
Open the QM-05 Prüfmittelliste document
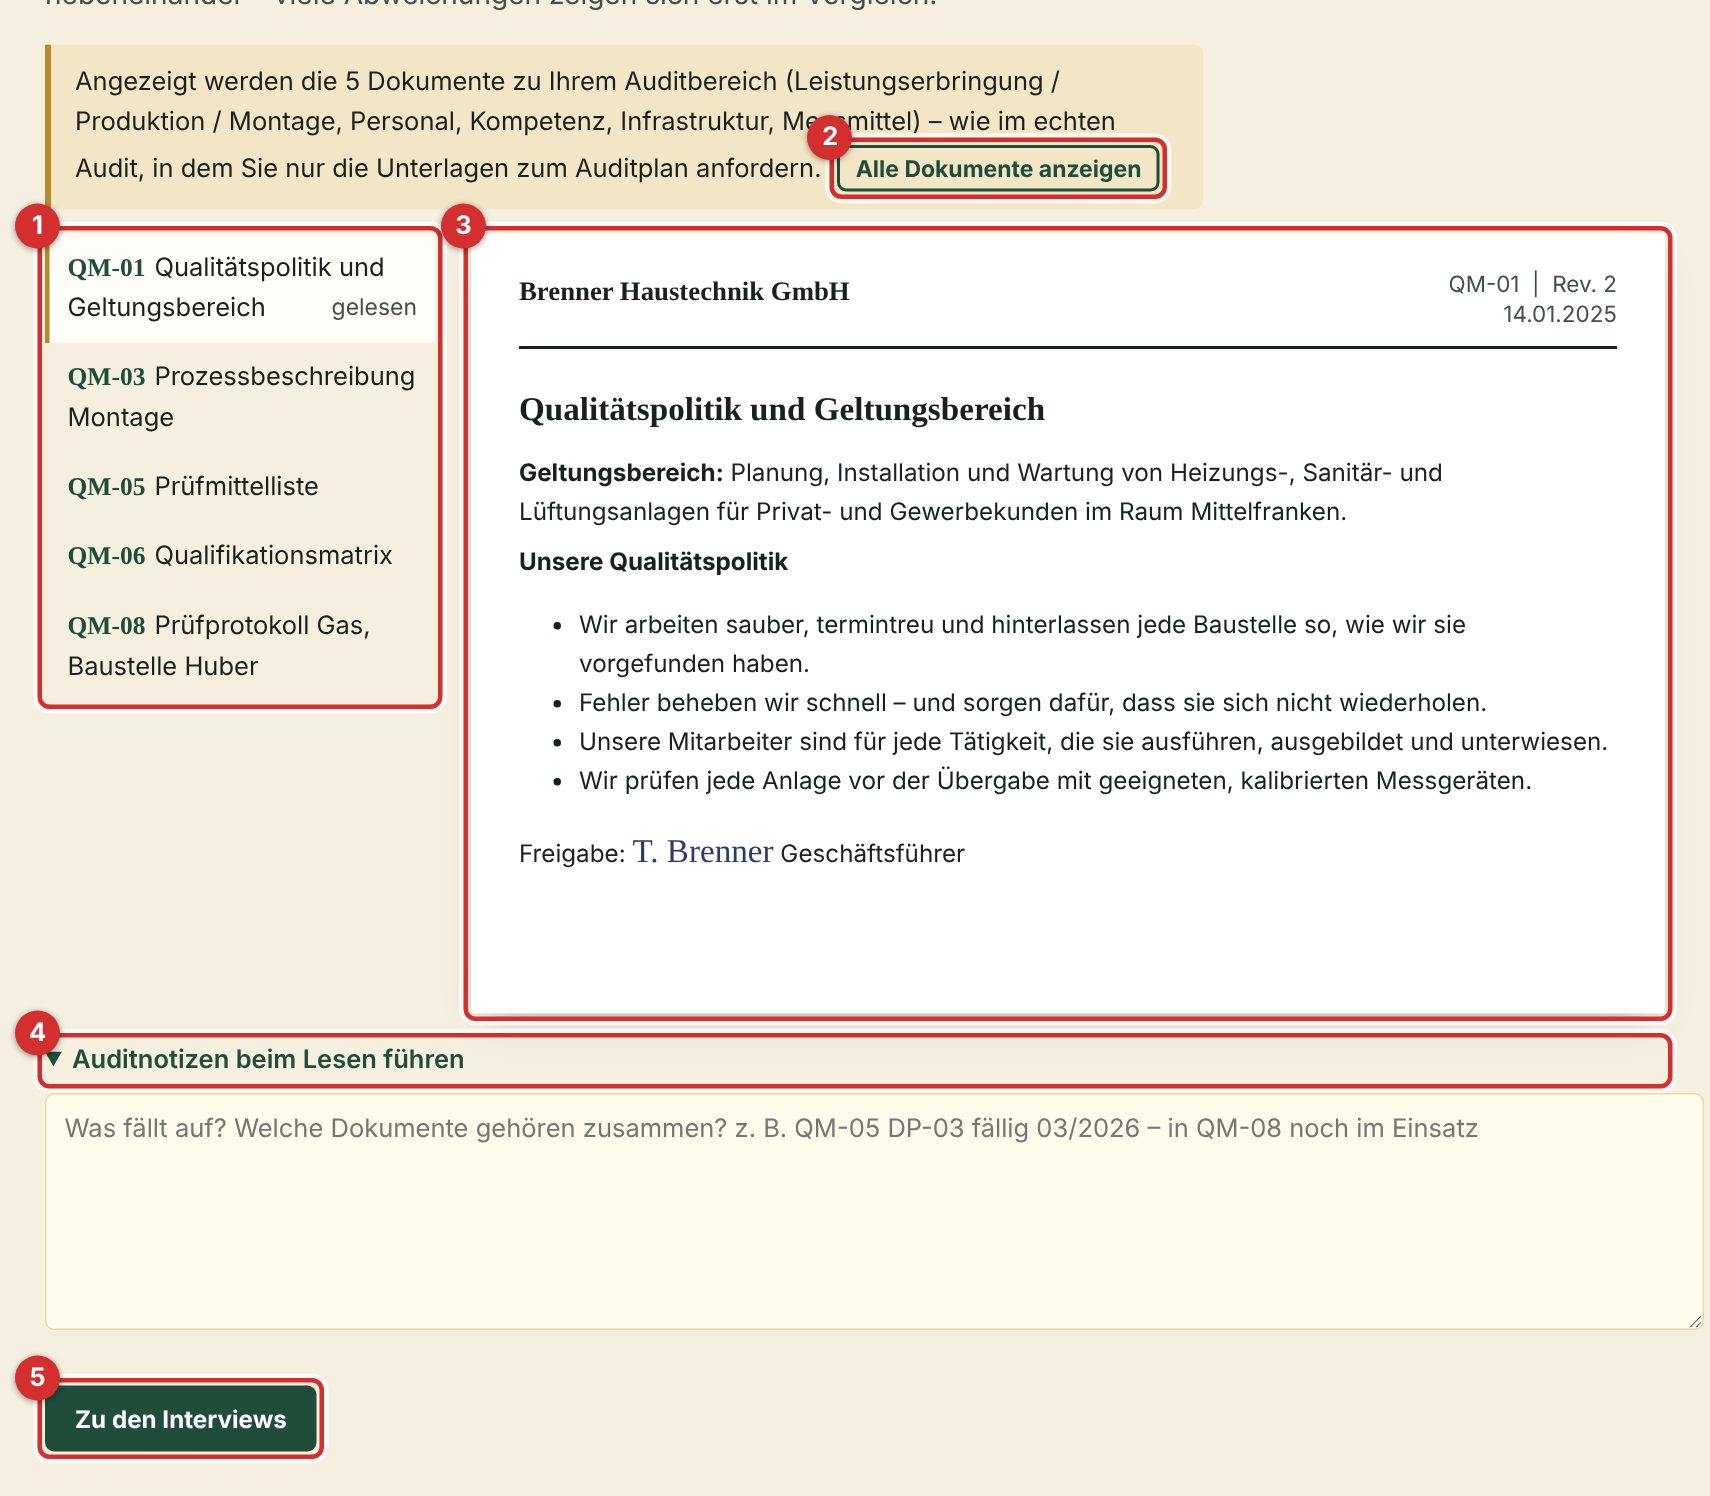tap(241, 486)
